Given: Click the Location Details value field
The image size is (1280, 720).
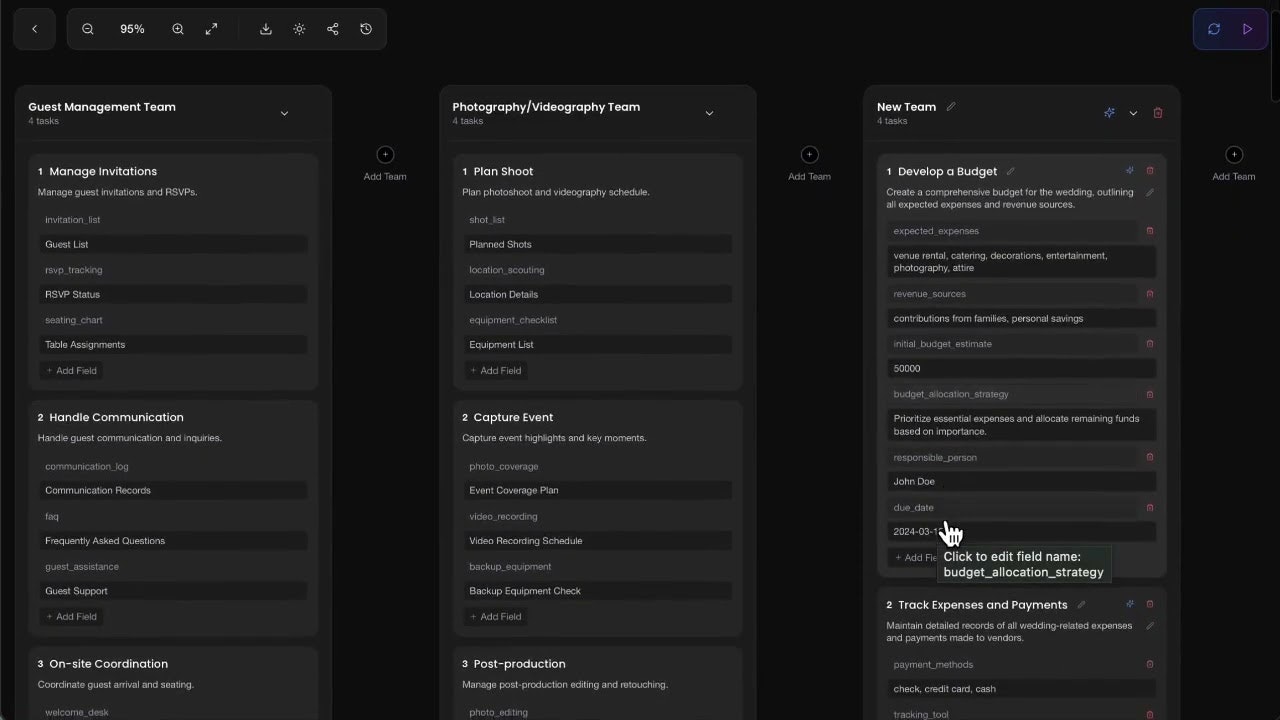Looking at the screenshot, I should [597, 294].
